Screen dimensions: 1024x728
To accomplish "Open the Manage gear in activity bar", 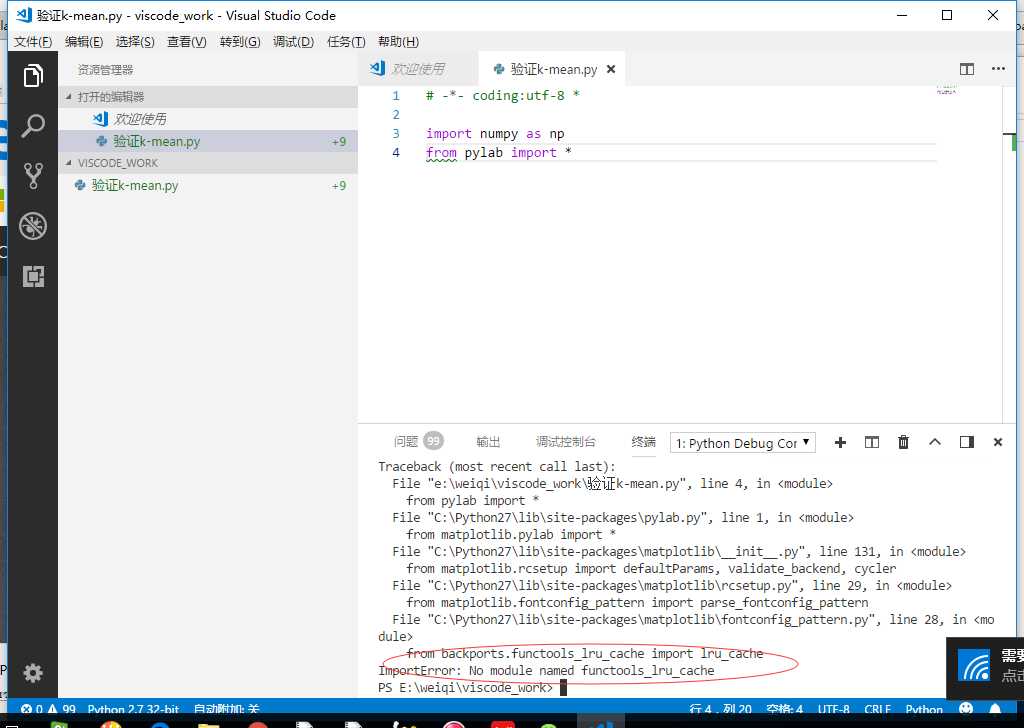I will tap(33, 673).
